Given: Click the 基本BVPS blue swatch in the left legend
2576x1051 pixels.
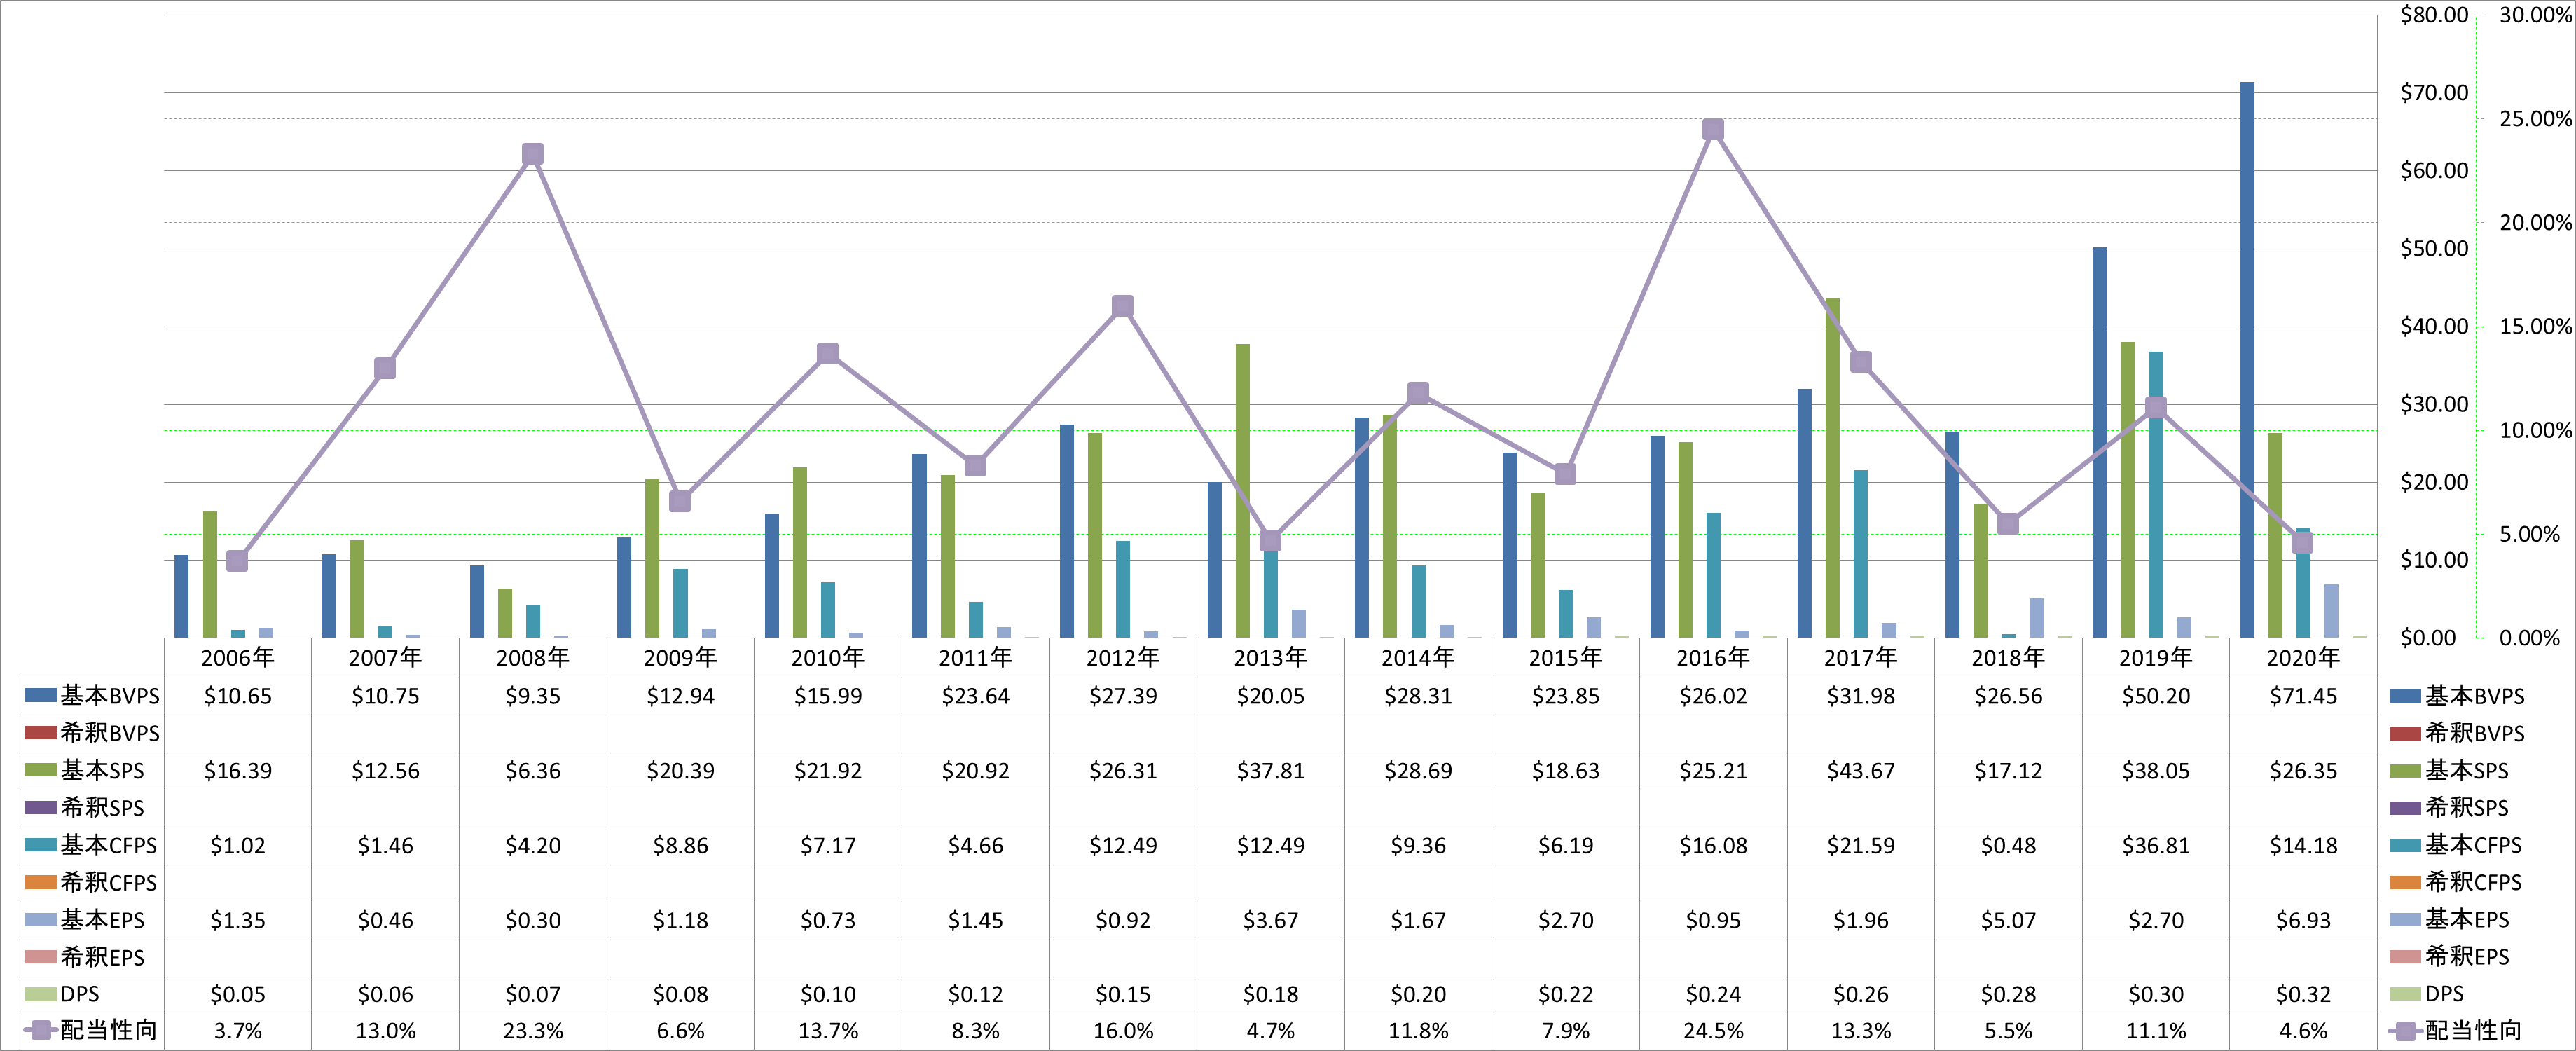Looking at the screenshot, I should point(40,695).
